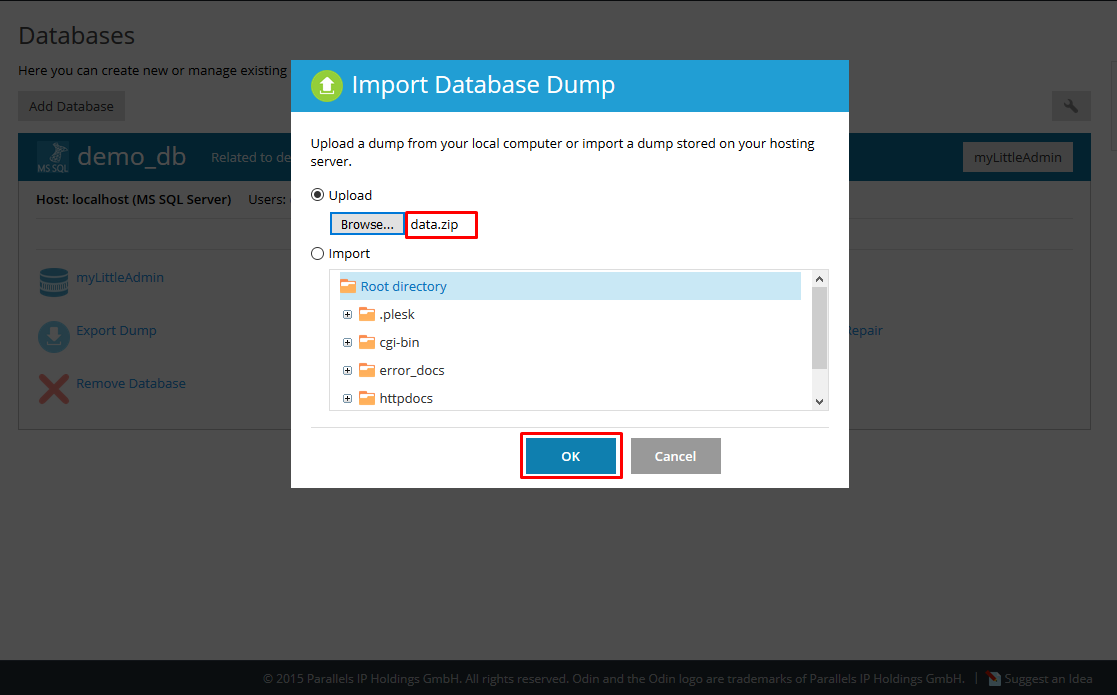1117x695 pixels.
Task: Click the Root directory folder icon
Action: [x=347, y=286]
